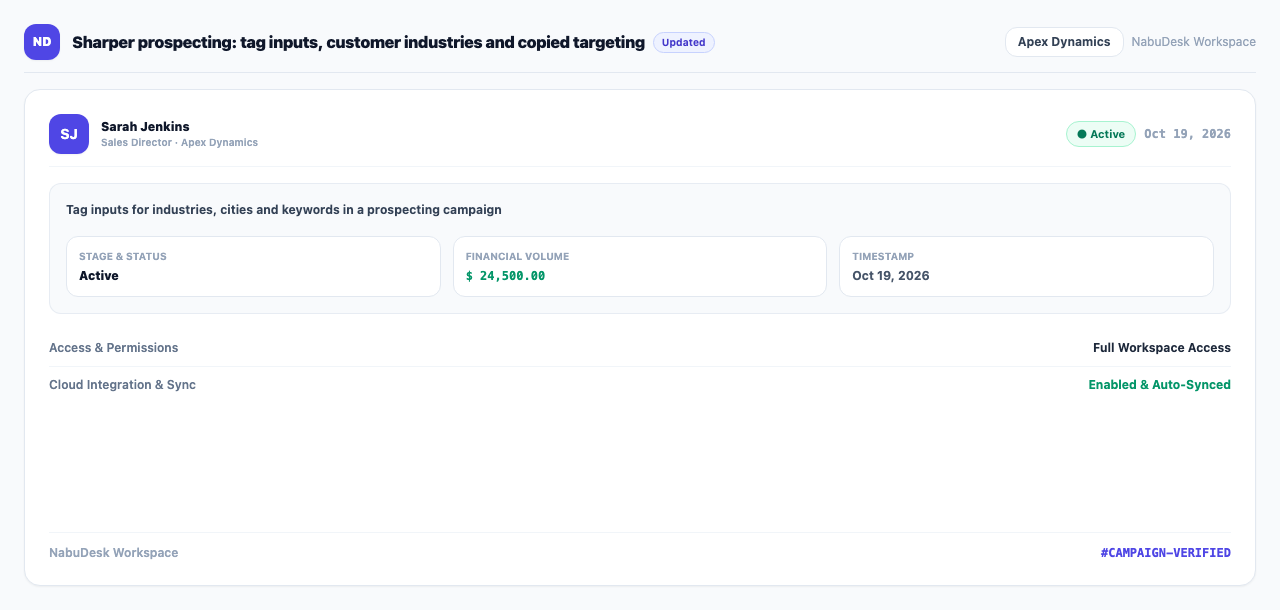
Task: Click the green Active status badge
Action: point(1100,134)
